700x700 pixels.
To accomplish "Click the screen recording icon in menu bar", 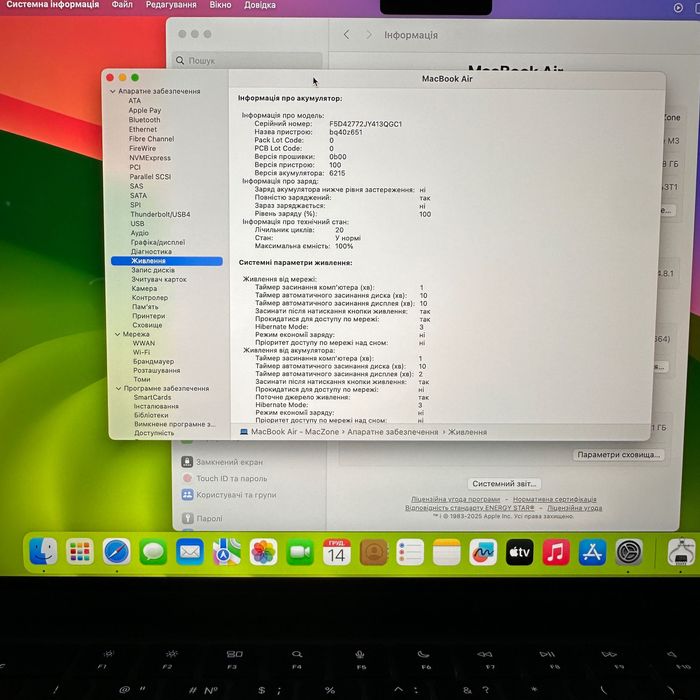I will 678,8.
